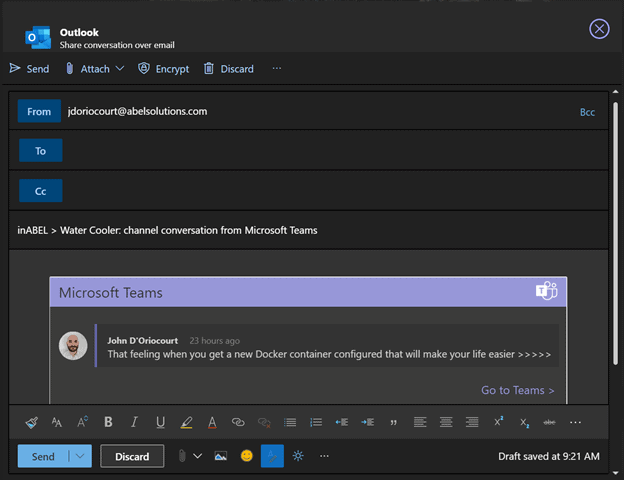Toggle bold formatting

[108, 421]
